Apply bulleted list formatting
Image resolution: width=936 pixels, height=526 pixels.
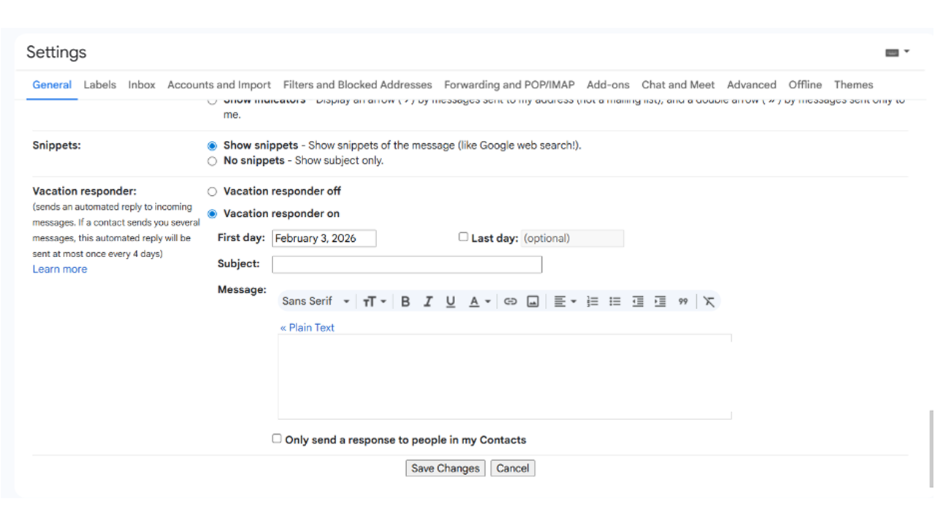click(615, 302)
